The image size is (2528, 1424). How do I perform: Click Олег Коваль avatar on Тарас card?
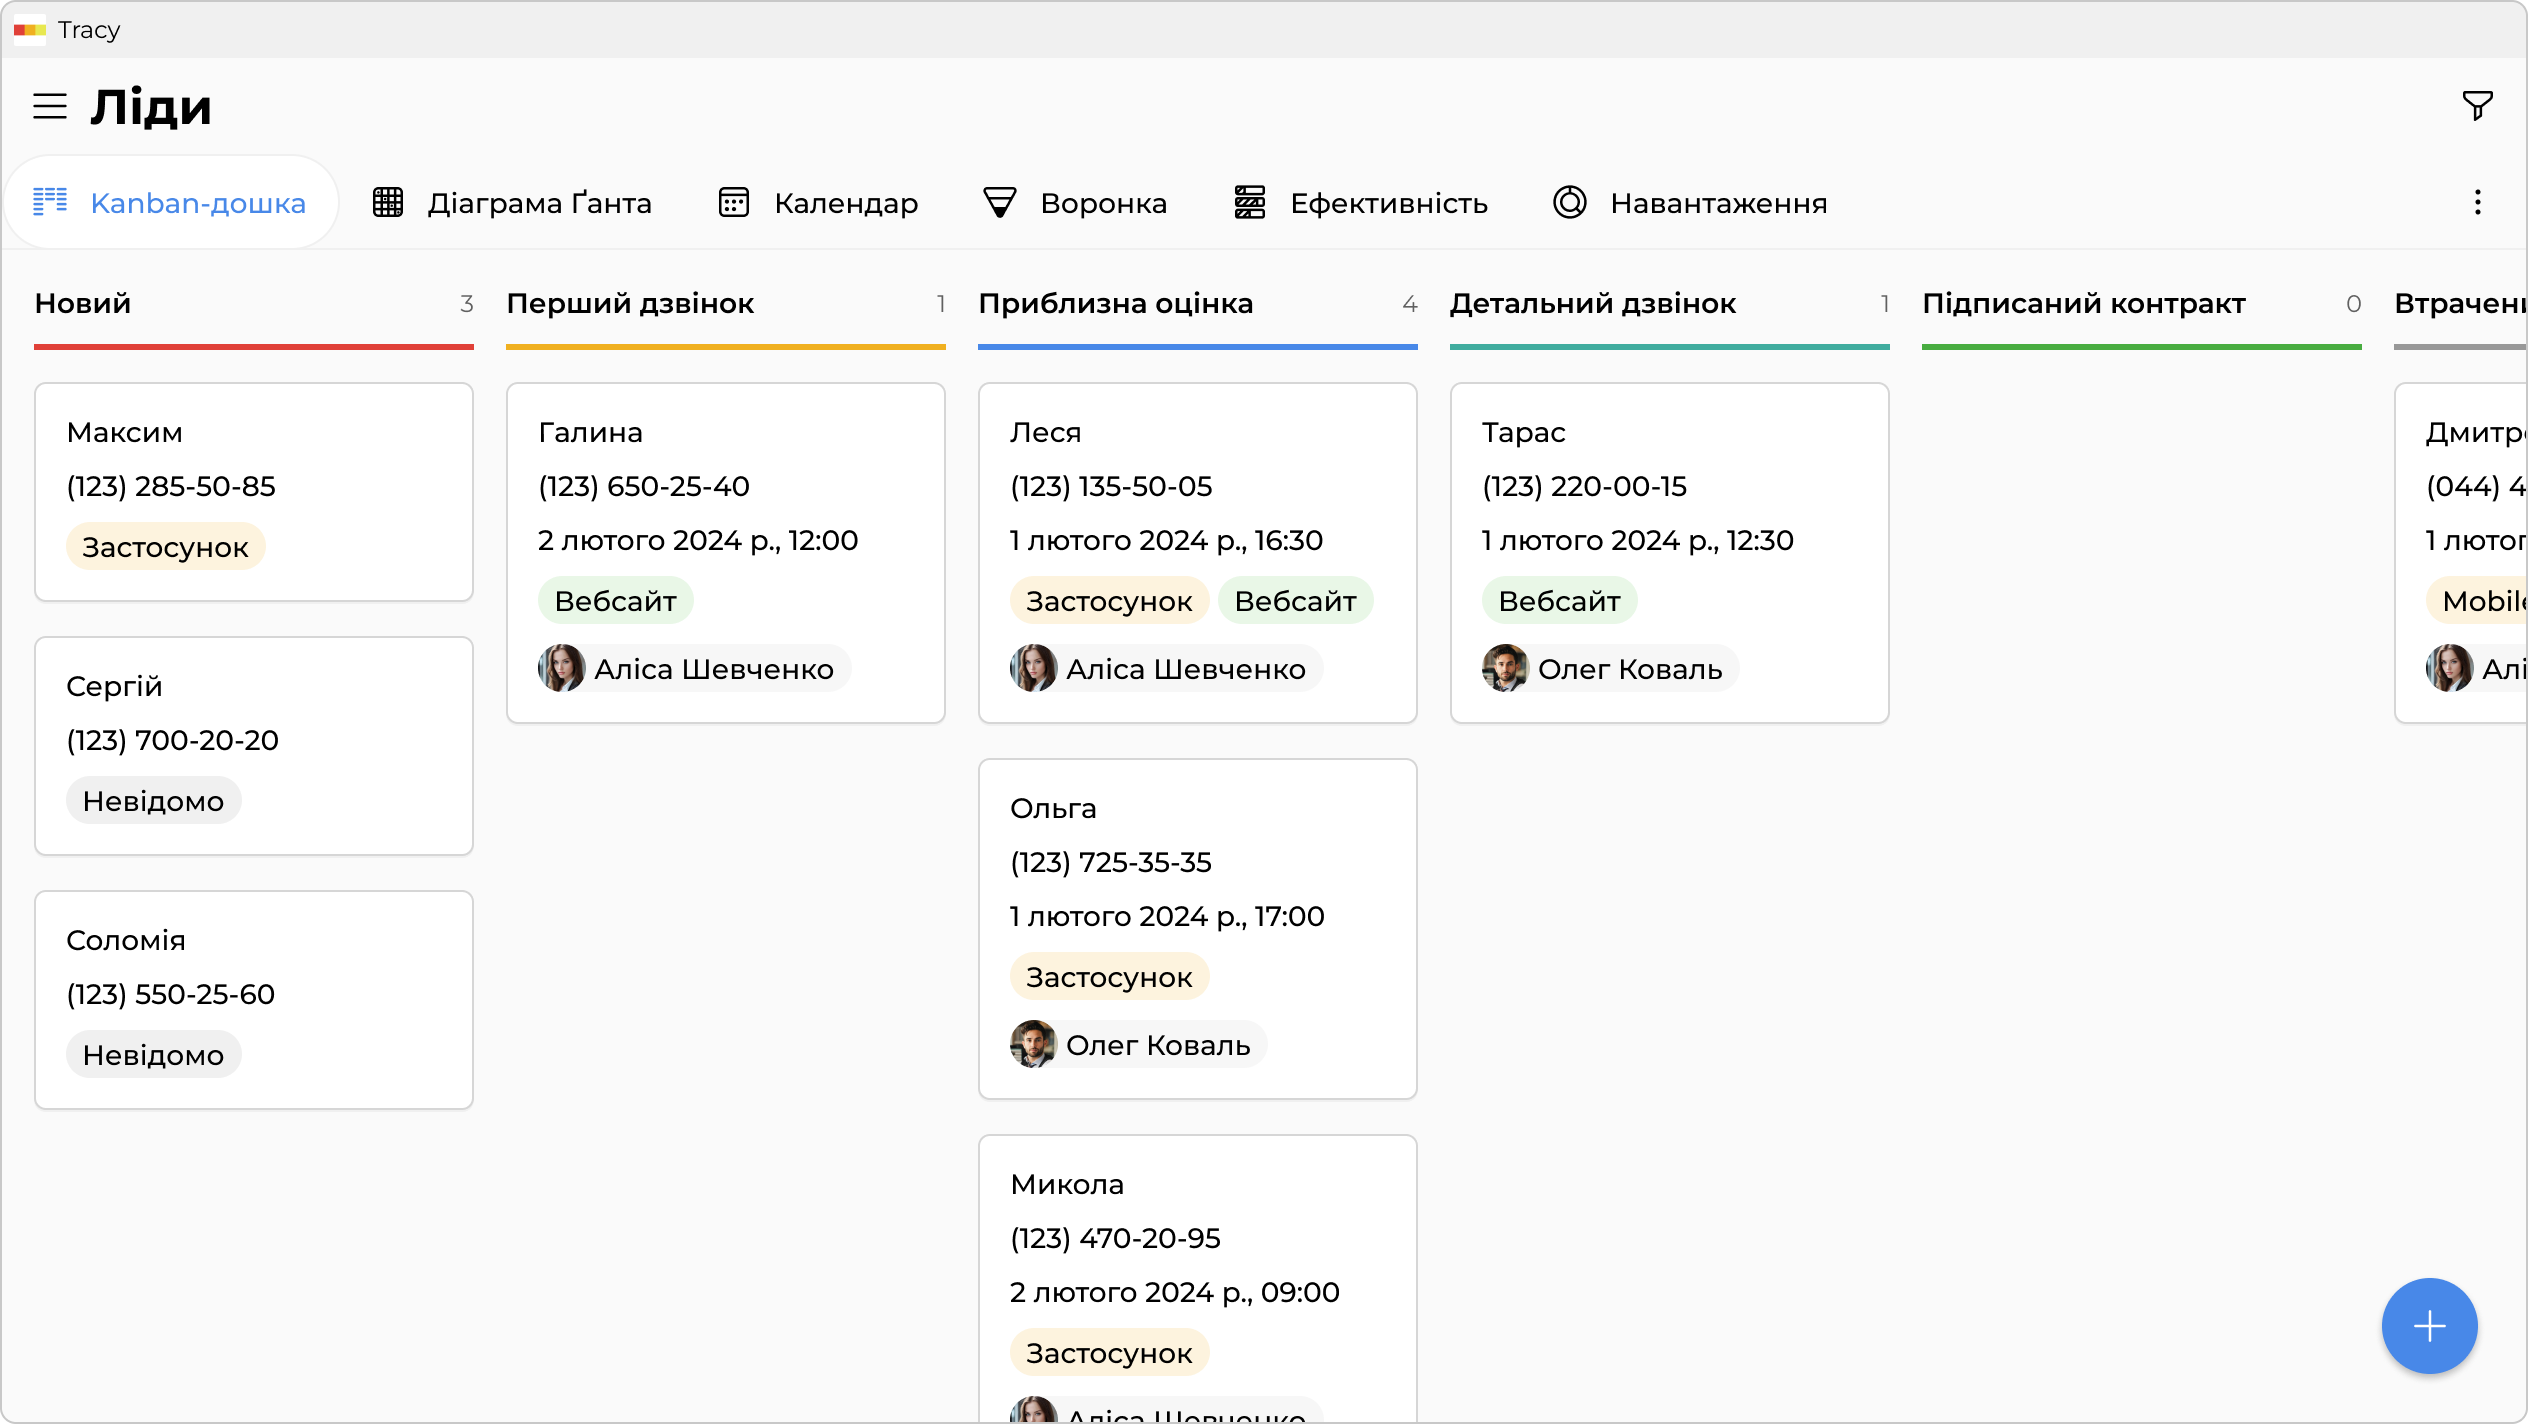1505,668
